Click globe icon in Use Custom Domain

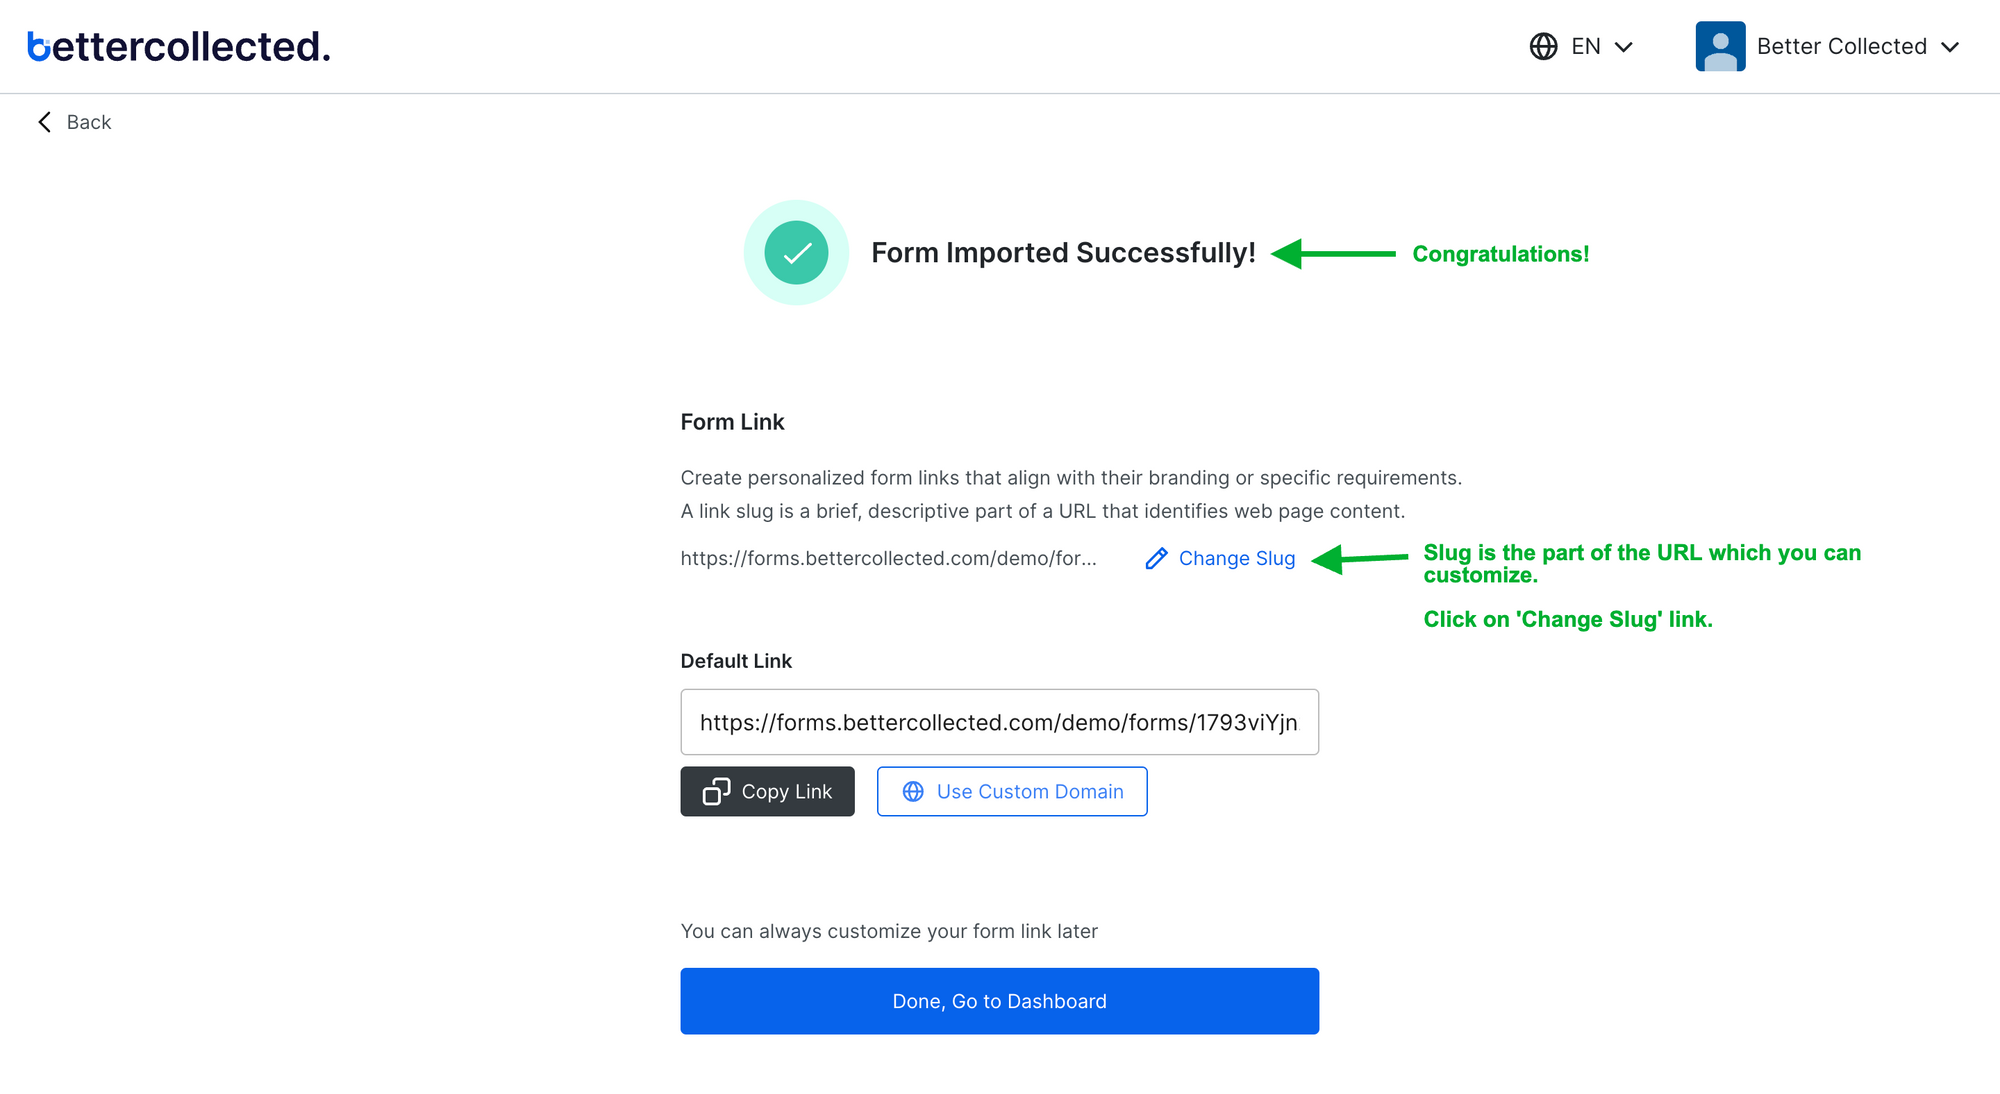pos(913,791)
